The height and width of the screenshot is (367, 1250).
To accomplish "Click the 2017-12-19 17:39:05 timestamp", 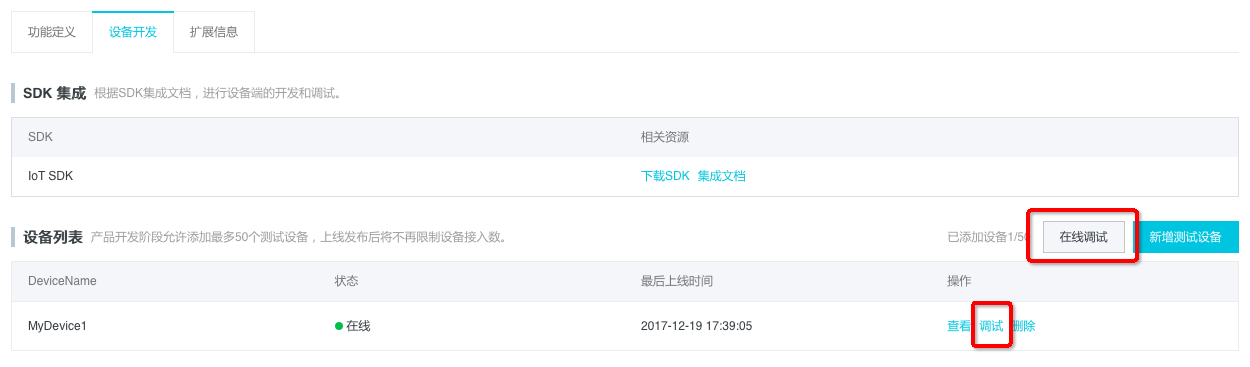I will pos(696,326).
